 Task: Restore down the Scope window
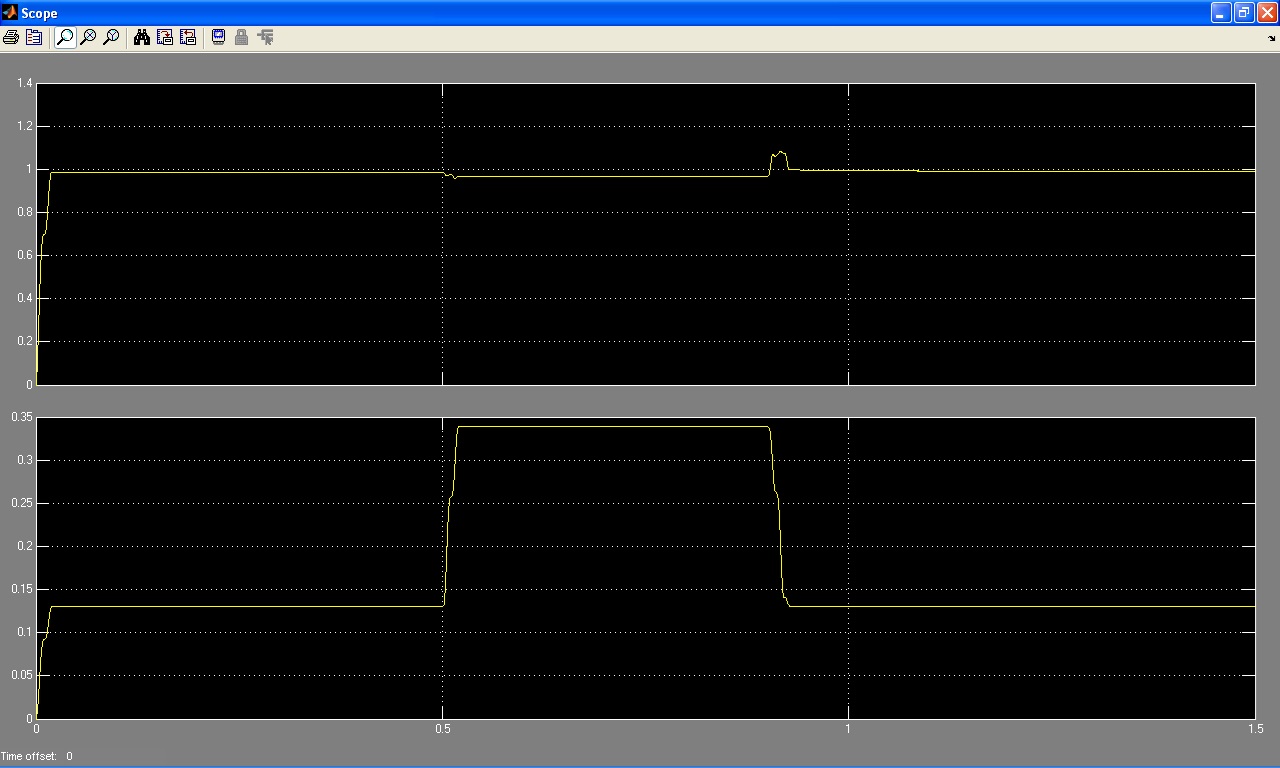tap(1244, 13)
